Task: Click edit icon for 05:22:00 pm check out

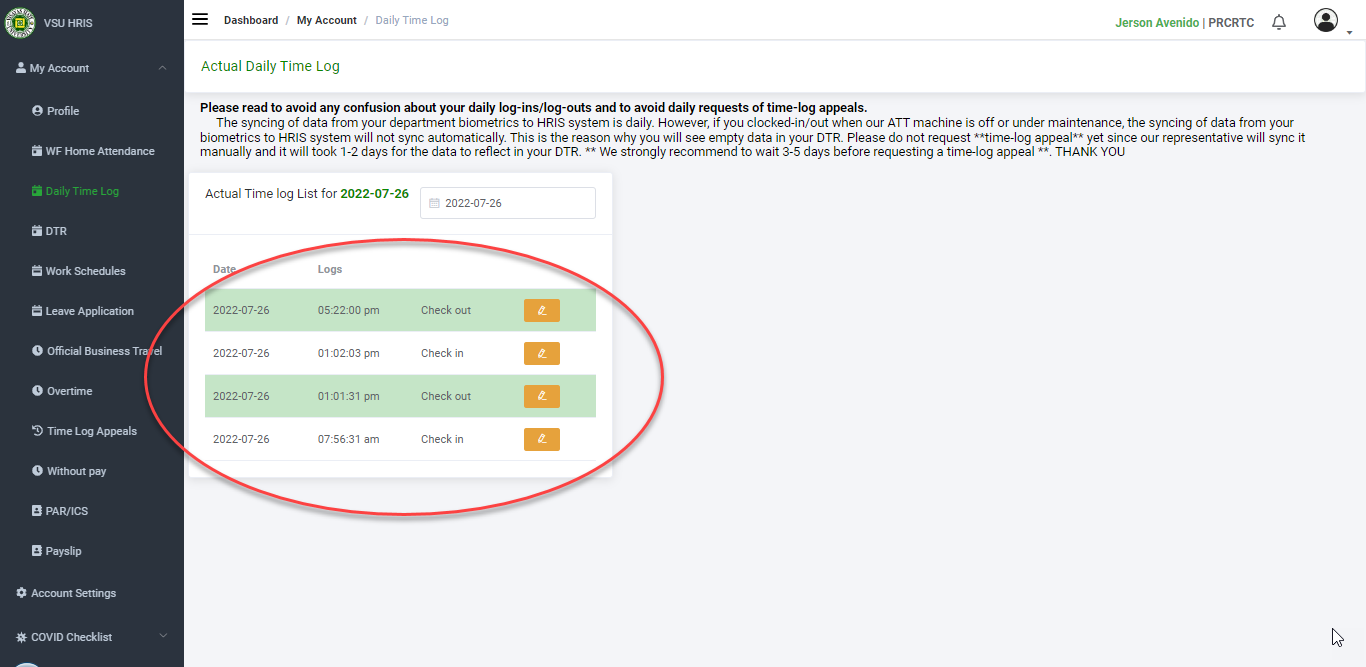Action: (x=541, y=310)
